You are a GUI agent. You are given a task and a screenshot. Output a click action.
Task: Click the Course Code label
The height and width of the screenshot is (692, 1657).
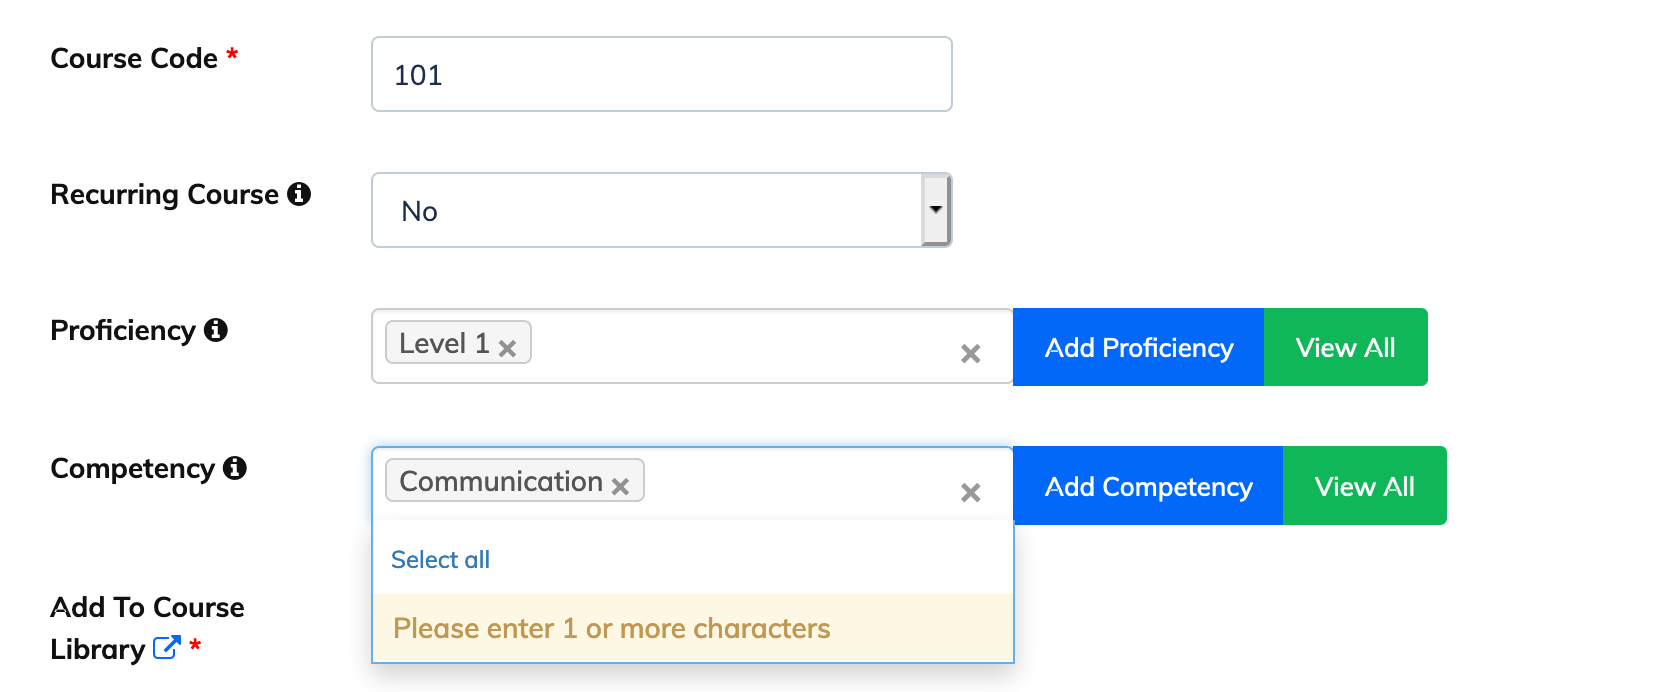click(x=134, y=58)
